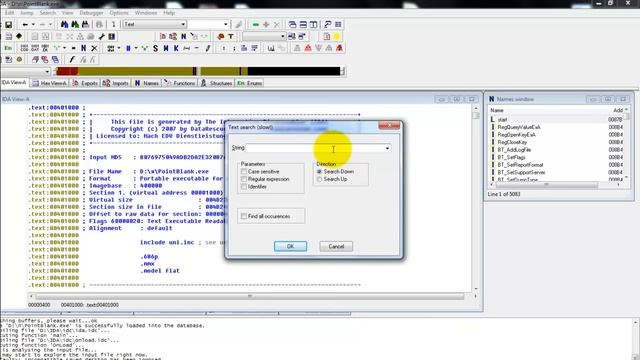
Task: Click the green 'En' enum toolbar icon
Action: (8, 48)
